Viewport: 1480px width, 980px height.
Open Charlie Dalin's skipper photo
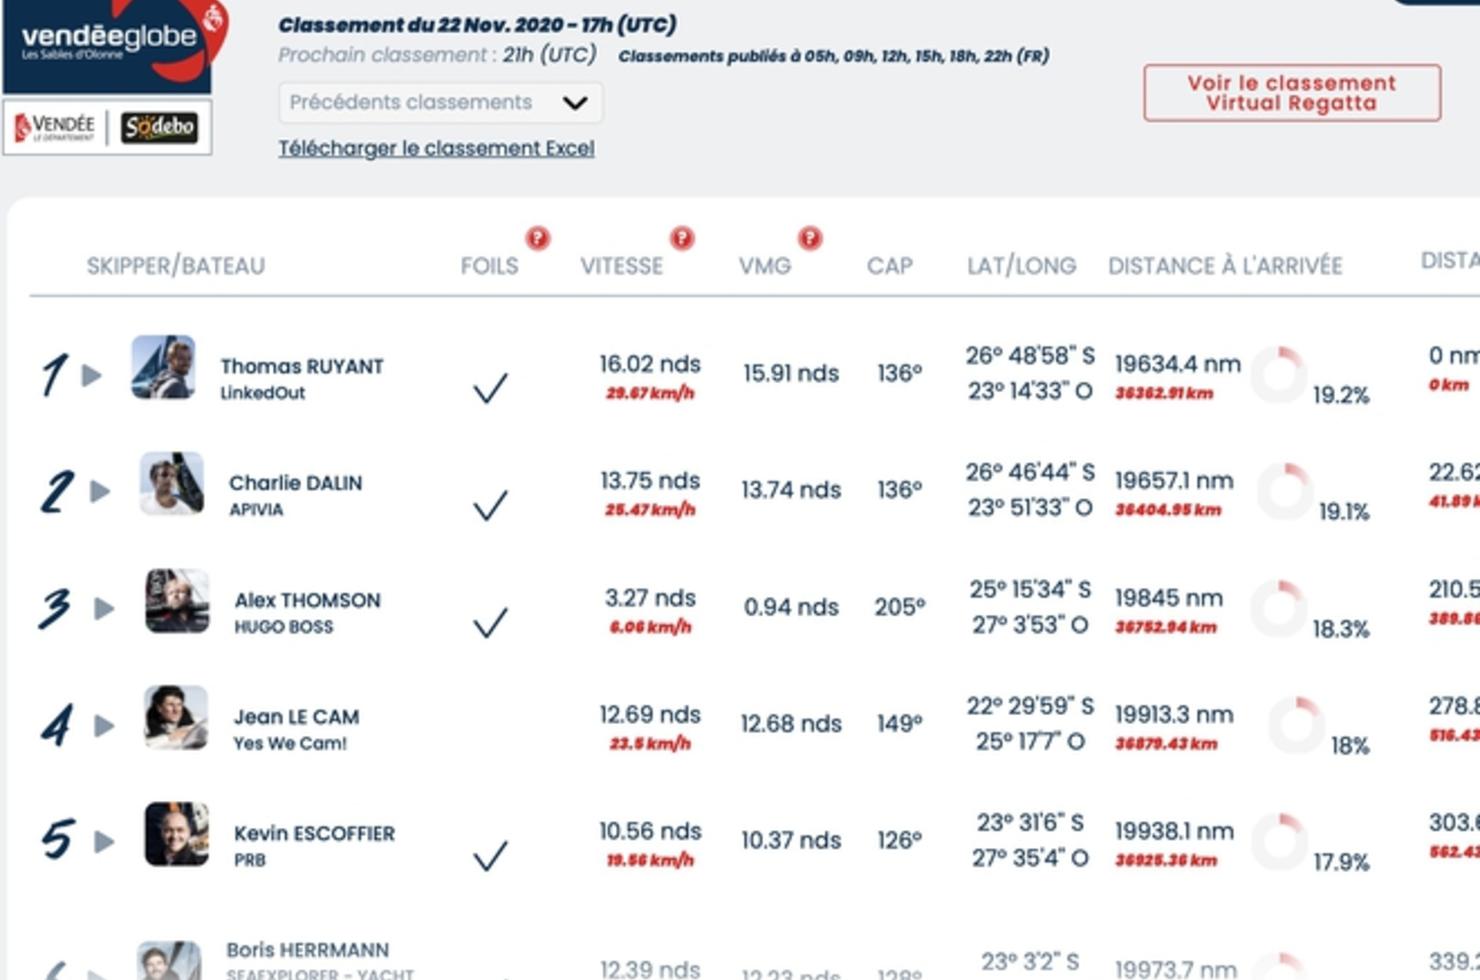coord(172,484)
